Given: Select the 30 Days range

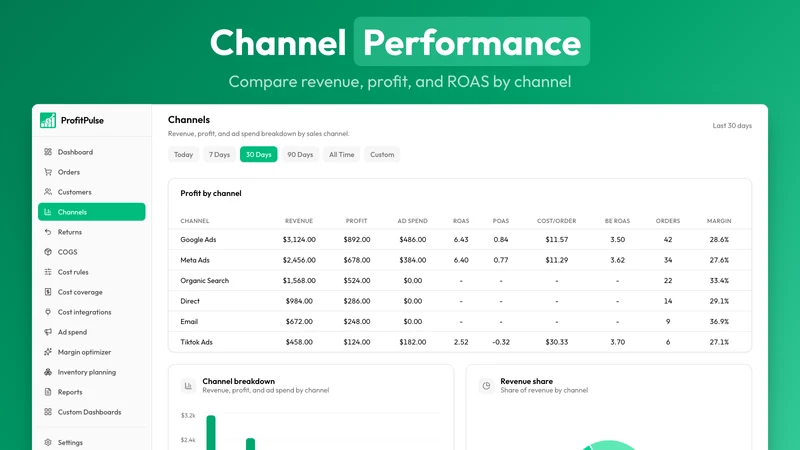Looking at the screenshot, I should (x=259, y=155).
